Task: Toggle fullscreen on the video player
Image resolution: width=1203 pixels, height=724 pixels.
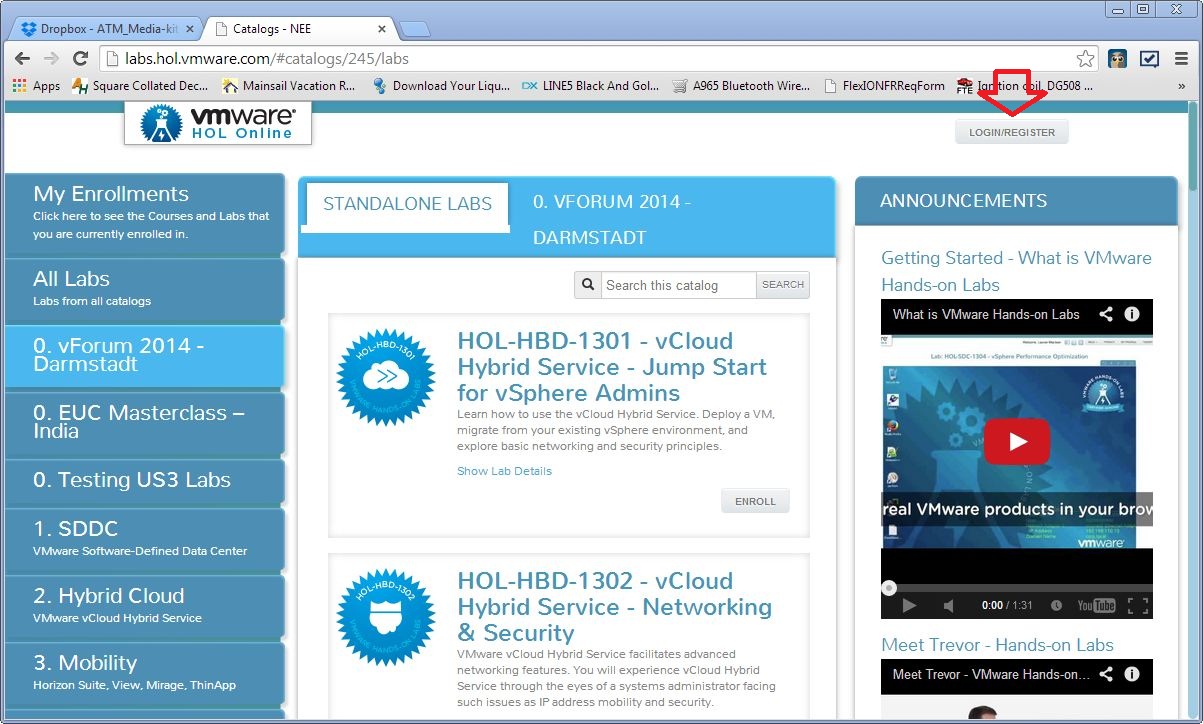Action: [x=1137, y=605]
